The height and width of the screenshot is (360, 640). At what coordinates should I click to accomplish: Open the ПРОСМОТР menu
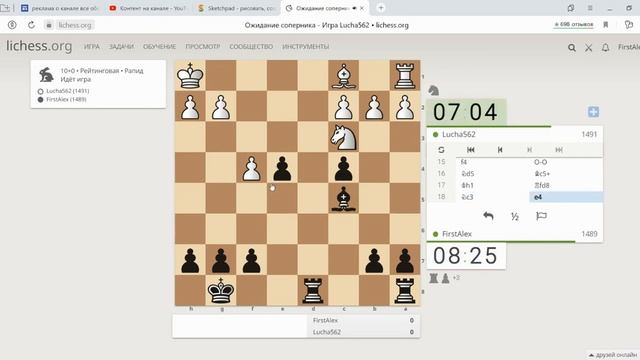(203, 47)
